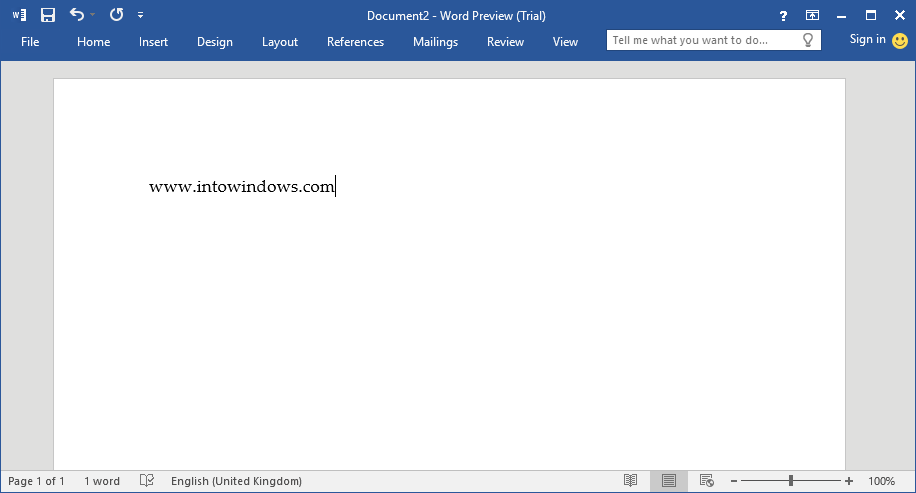Go to the Layout tab
The height and width of the screenshot is (493, 916).
tap(280, 41)
